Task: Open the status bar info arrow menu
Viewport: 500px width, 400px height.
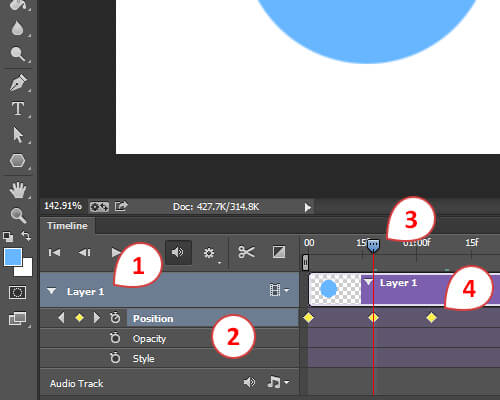Action: 308,207
